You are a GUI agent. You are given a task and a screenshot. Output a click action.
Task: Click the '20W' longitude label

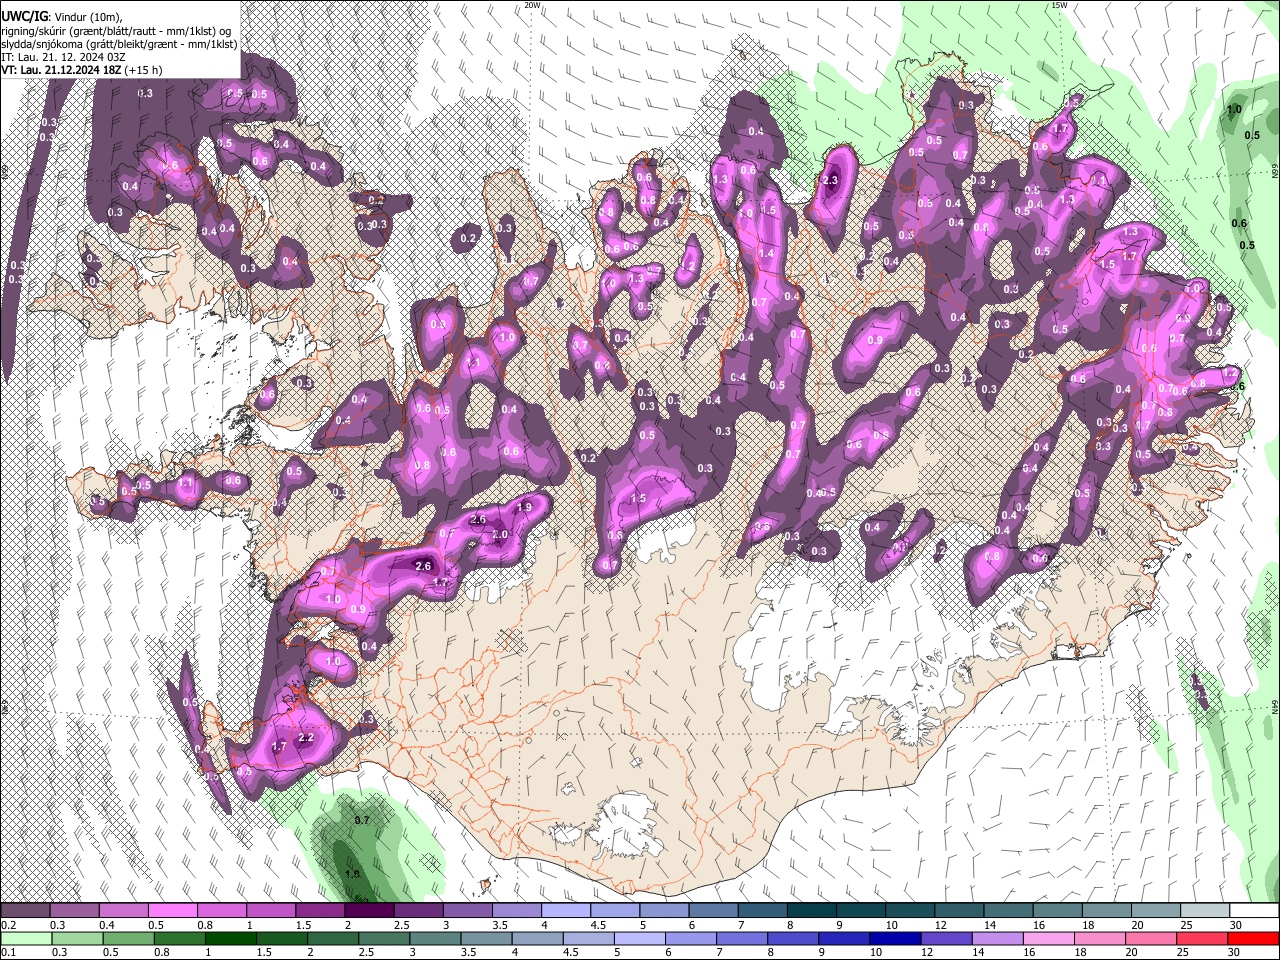[532, 5]
